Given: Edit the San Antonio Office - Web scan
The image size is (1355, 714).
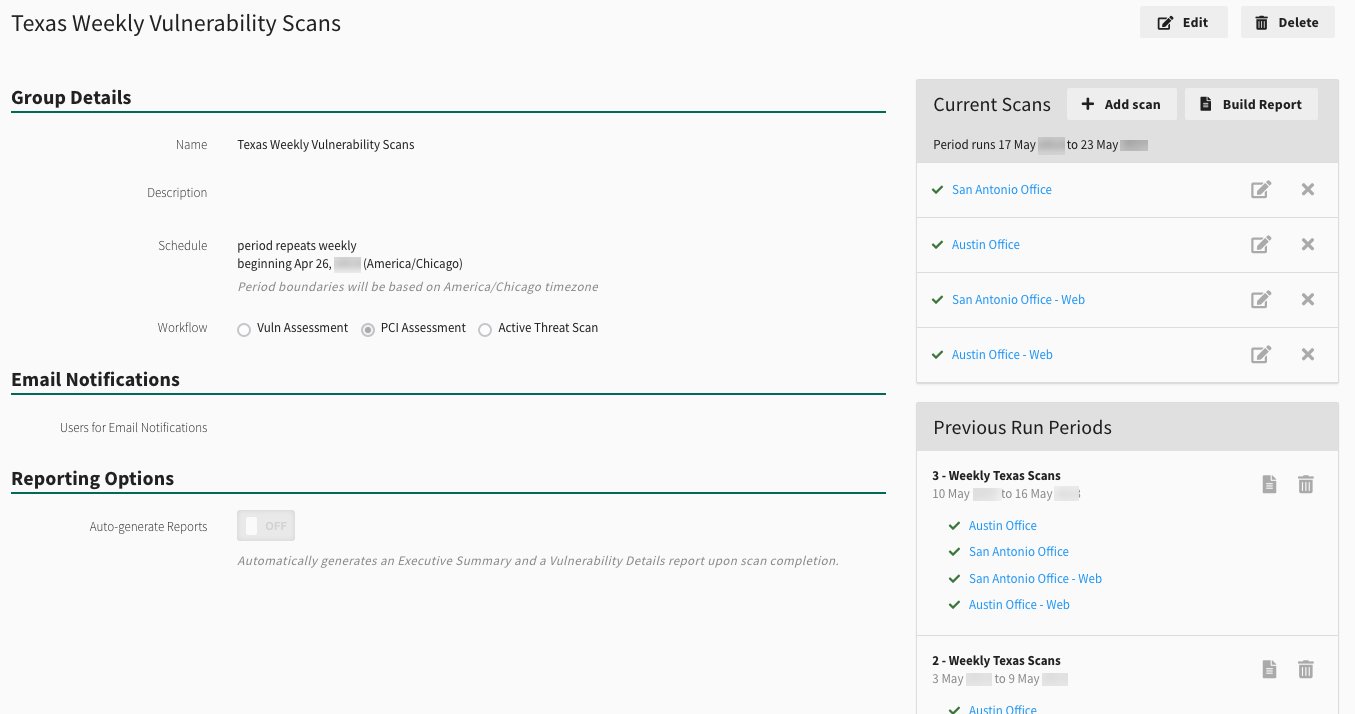Looking at the screenshot, I should coord(1261,300).
